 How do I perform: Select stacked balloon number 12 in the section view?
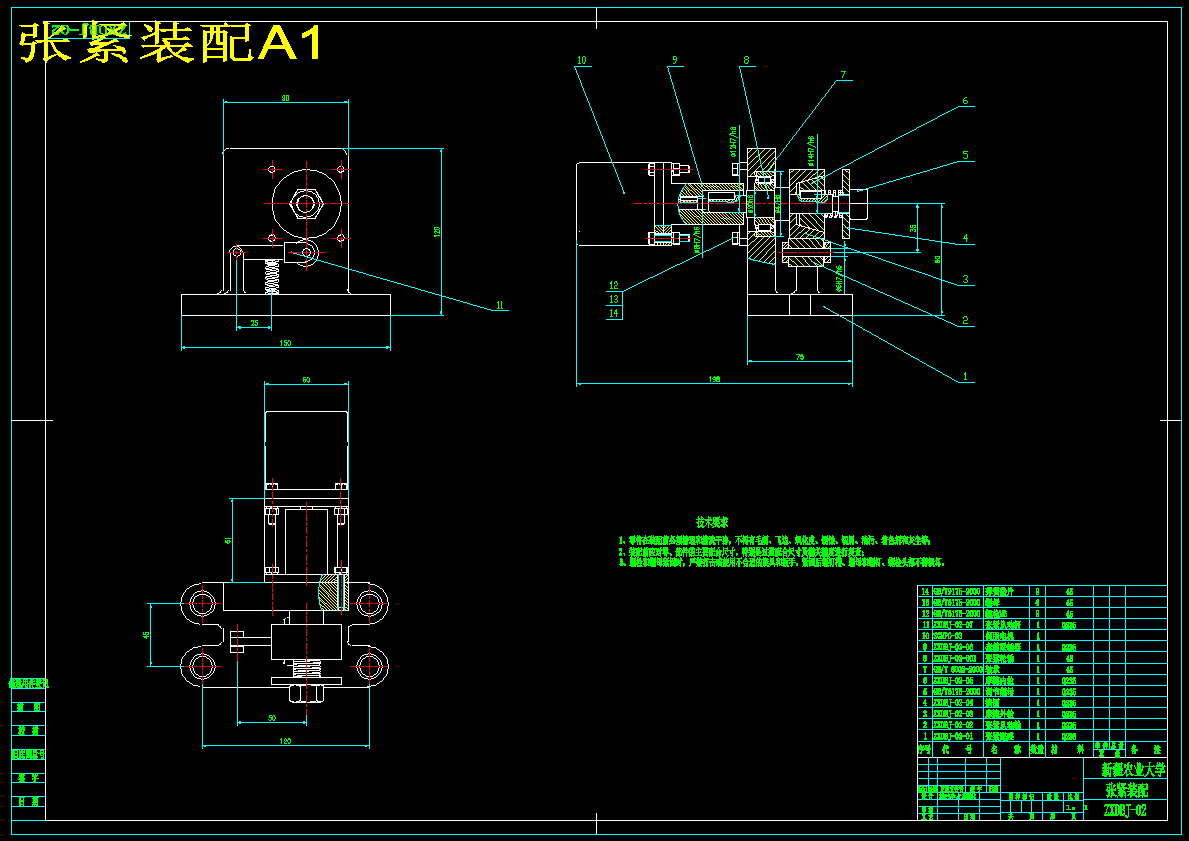(613, 286)
